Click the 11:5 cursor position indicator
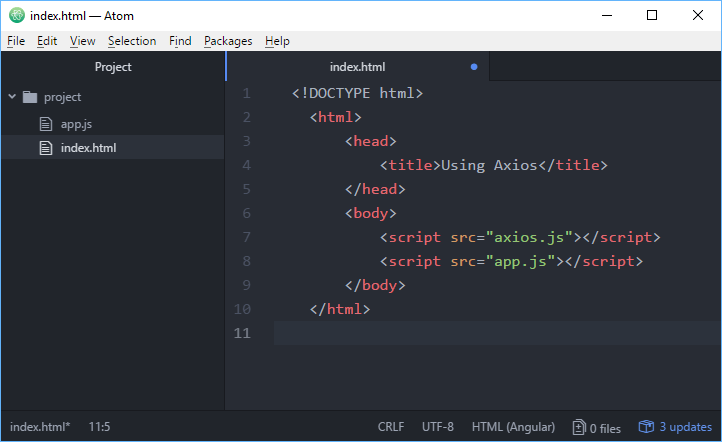The height and width of the screenshot is (442, 722). pyautogui.click(x=99, y=427)
